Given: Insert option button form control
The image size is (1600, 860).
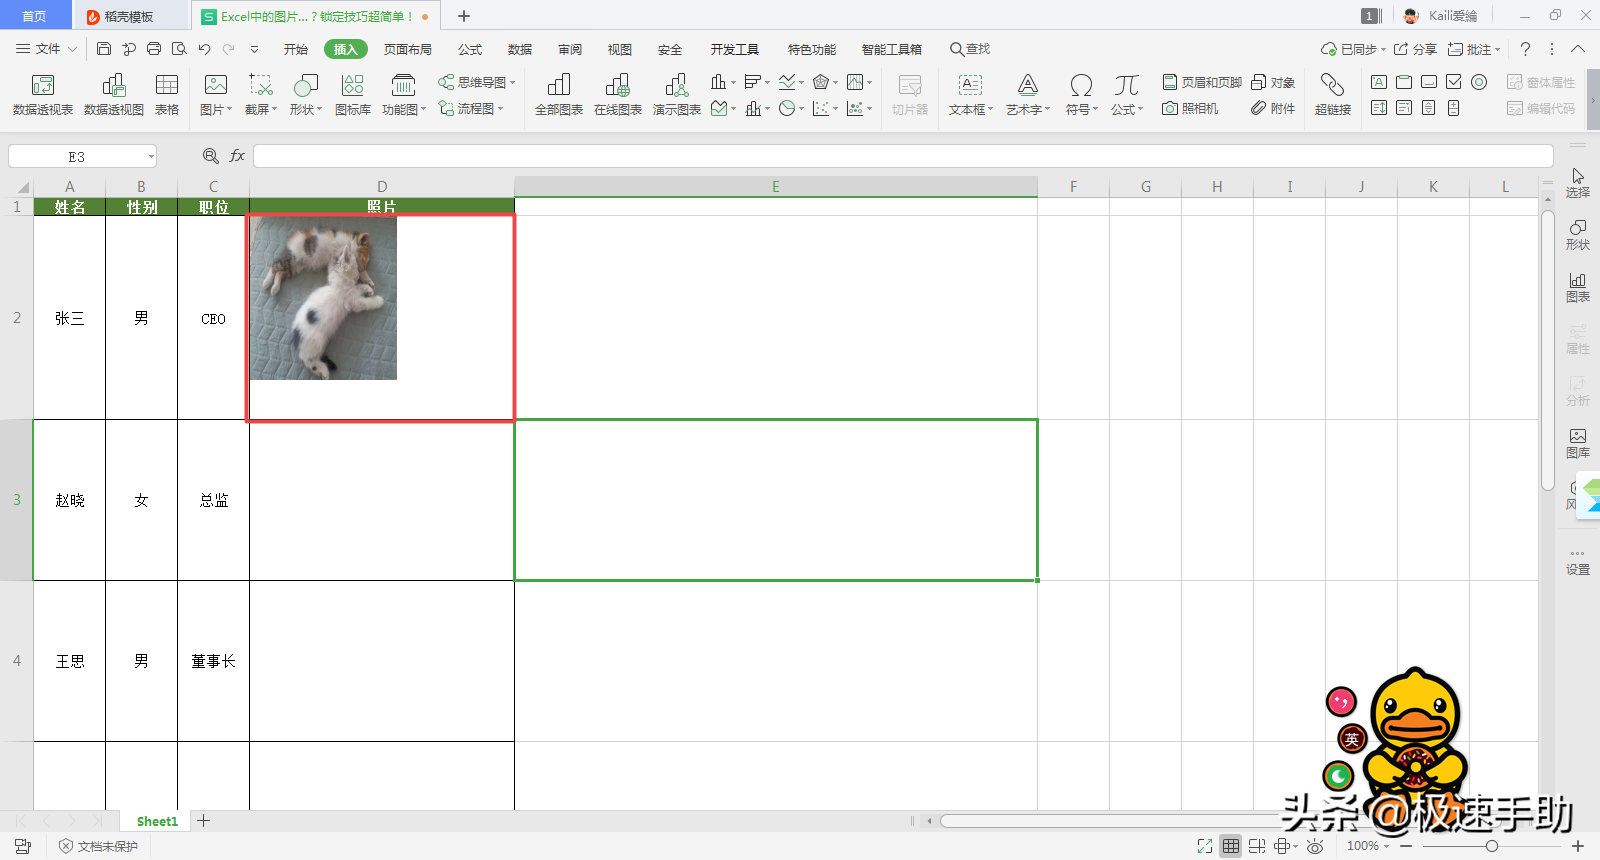Looking at the screenshot, I should [x=1479, y=82].
